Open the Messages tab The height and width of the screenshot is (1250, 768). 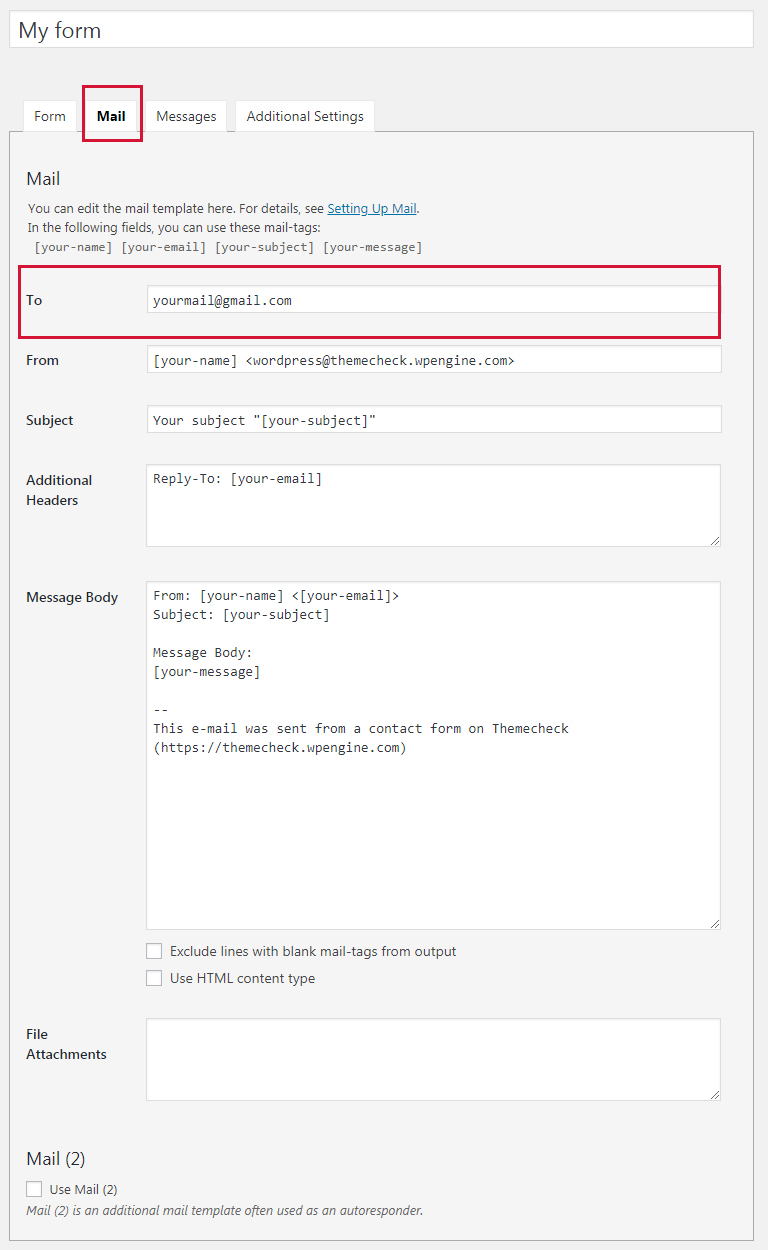186,116
